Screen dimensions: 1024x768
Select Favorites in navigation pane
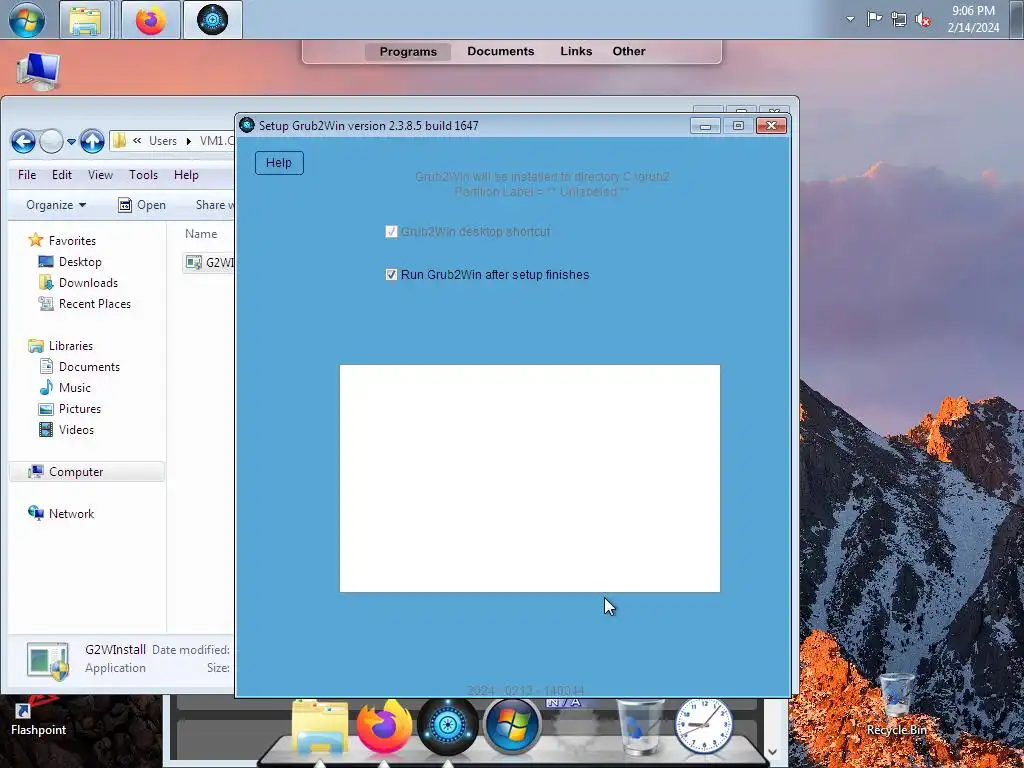tap(63, 241)
